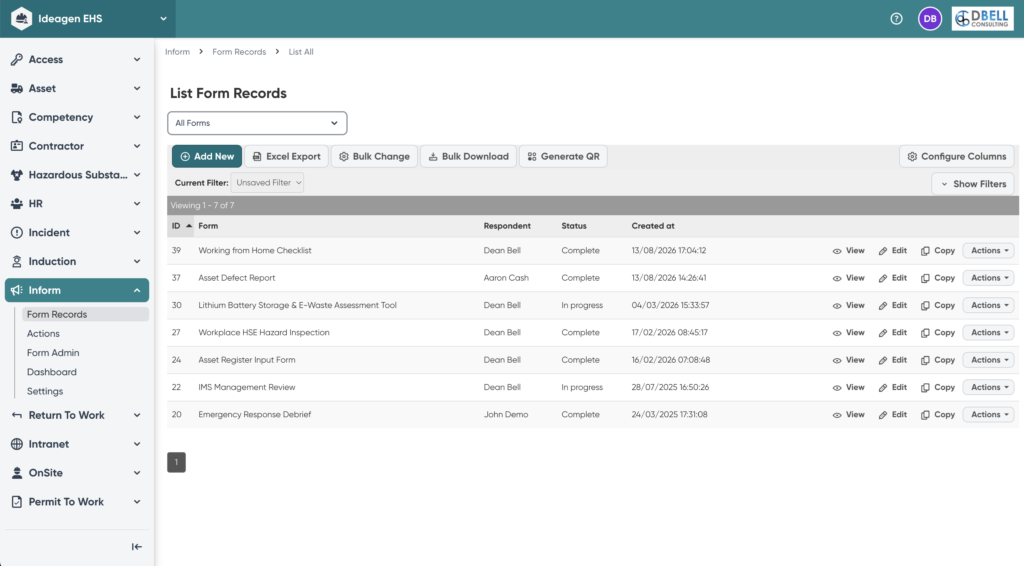Viewport: 1024px width, 566px height.
Task: Click the 'John Demo' respondent cell
Action: point(506,415)
